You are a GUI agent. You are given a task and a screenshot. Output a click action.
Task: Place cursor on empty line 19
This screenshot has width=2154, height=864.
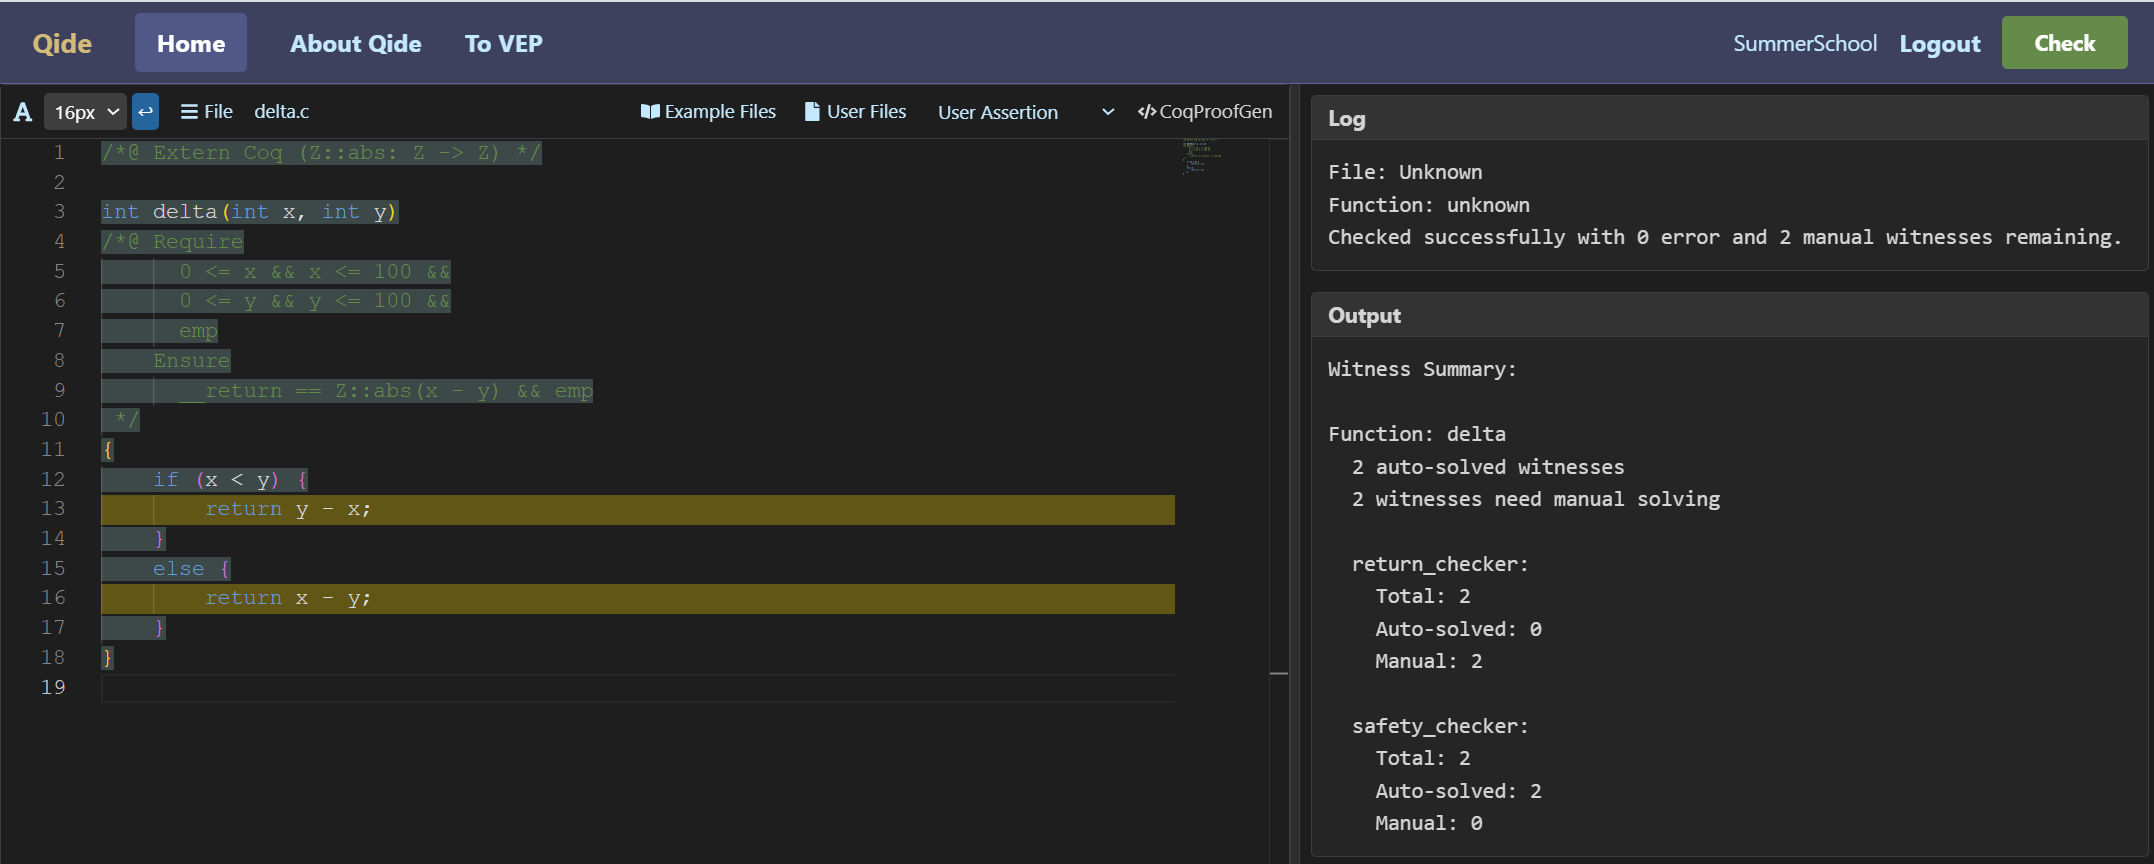point(638,687)
